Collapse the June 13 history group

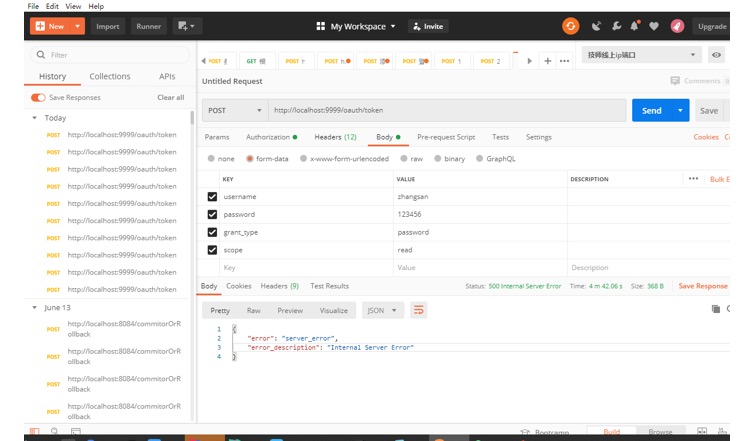(35, 307)
